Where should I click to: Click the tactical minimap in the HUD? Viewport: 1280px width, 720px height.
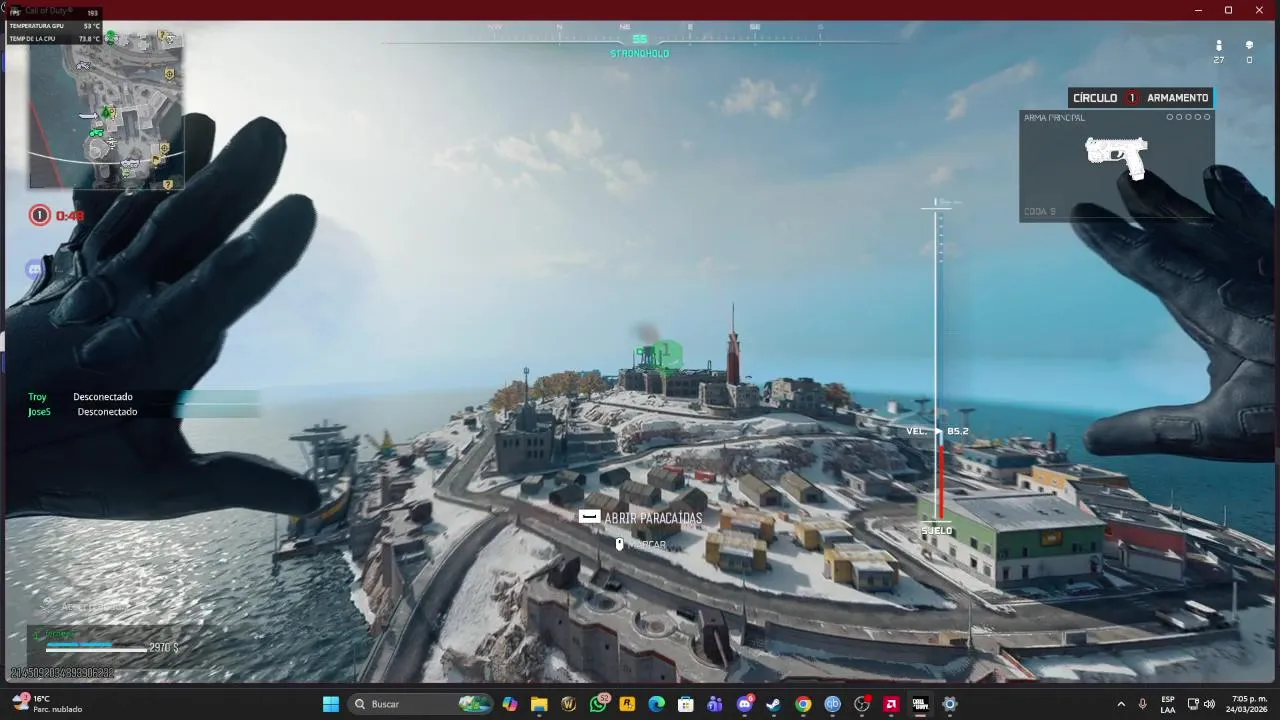pyautogui.click(x=106, y=109)
